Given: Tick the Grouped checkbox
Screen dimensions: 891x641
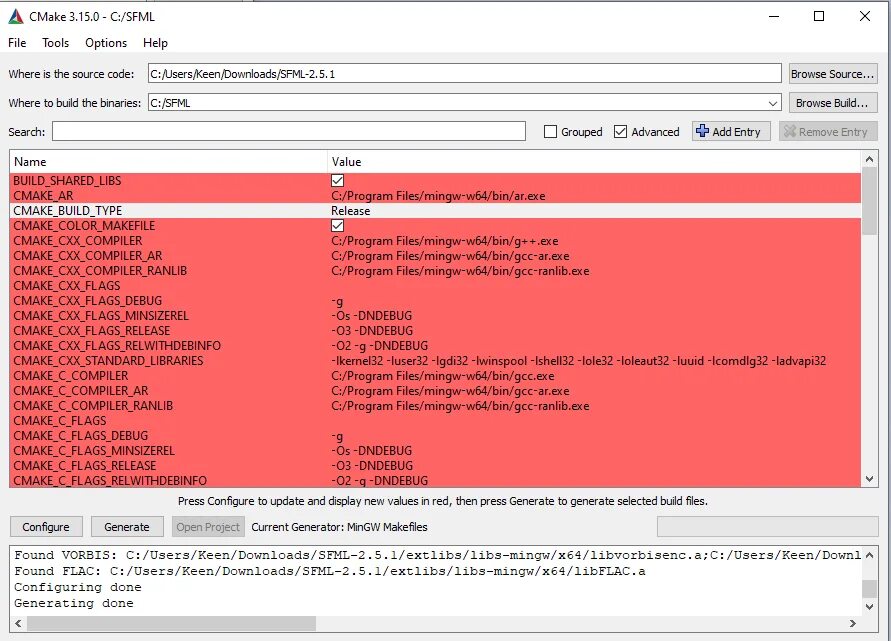Looking at the screenshot, I should pos(550,132).
